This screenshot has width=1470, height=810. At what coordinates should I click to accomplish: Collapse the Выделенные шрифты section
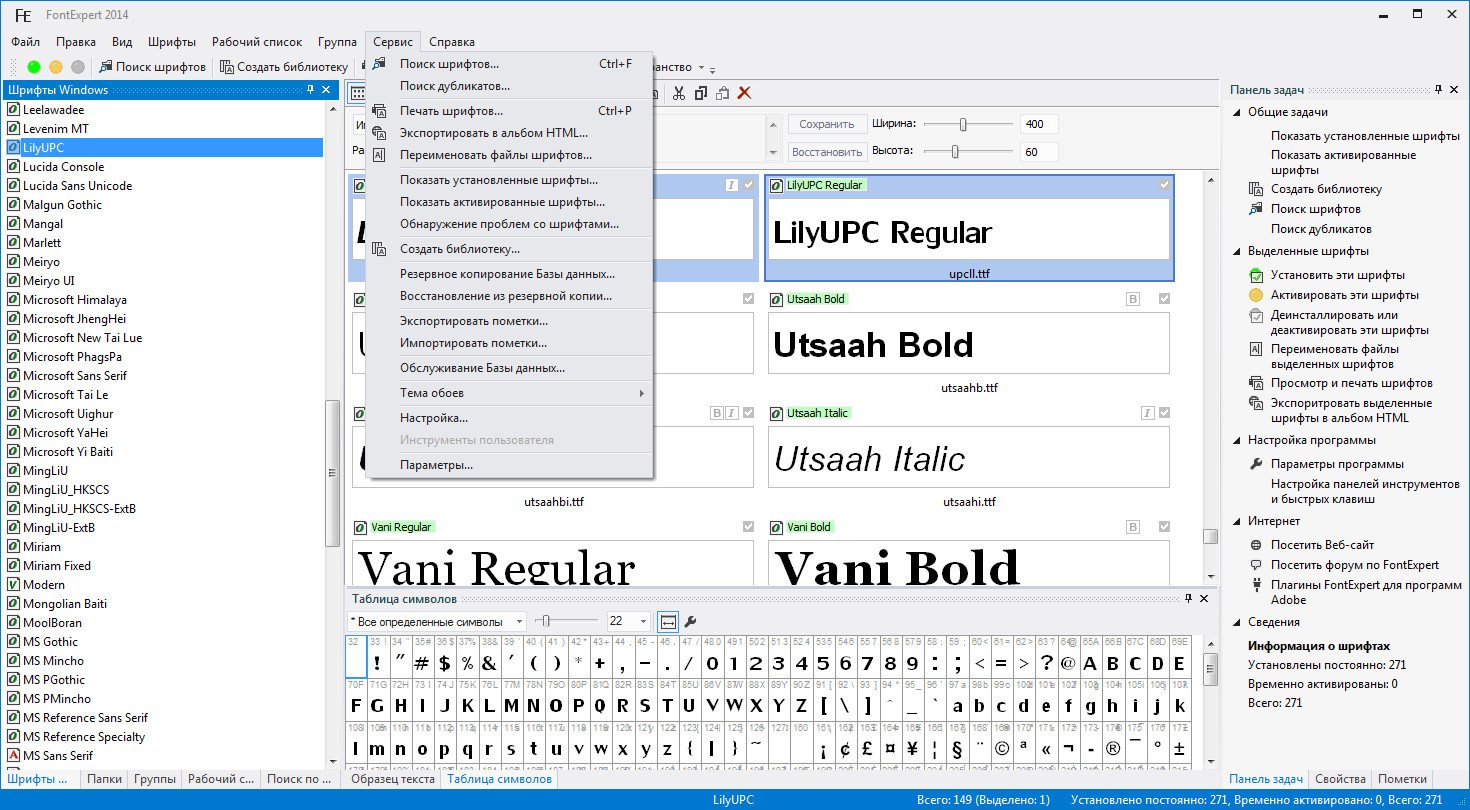click(1237, 251)
